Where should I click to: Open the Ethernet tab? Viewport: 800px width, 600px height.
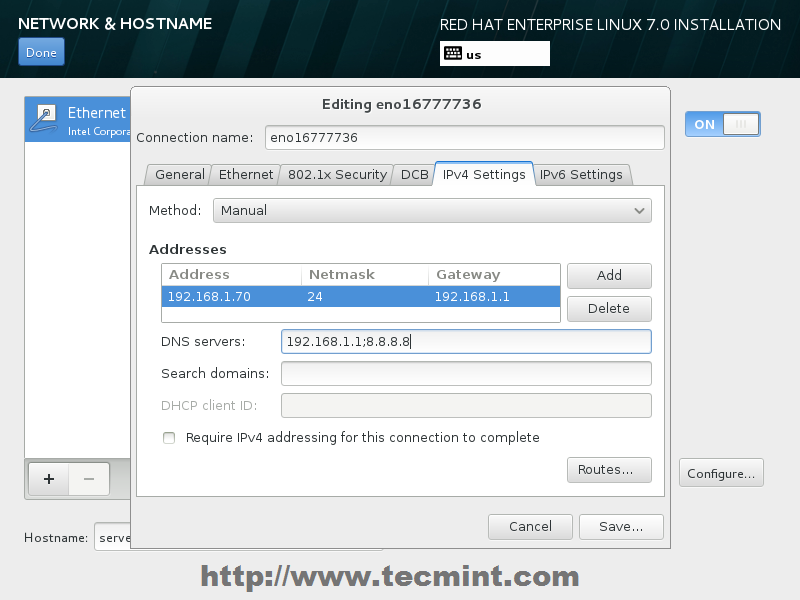pyautogui.click(x=245, y=174)
